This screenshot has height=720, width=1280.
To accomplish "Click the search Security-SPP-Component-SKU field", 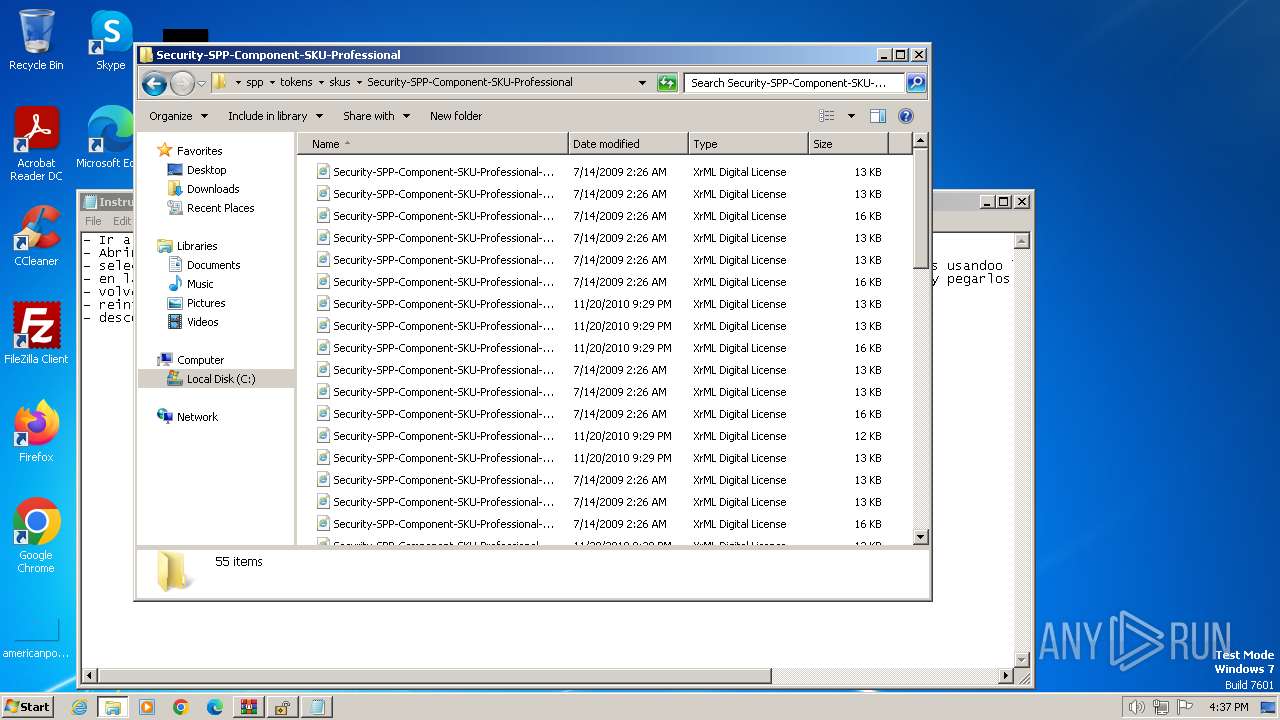I will pos(795,83).
